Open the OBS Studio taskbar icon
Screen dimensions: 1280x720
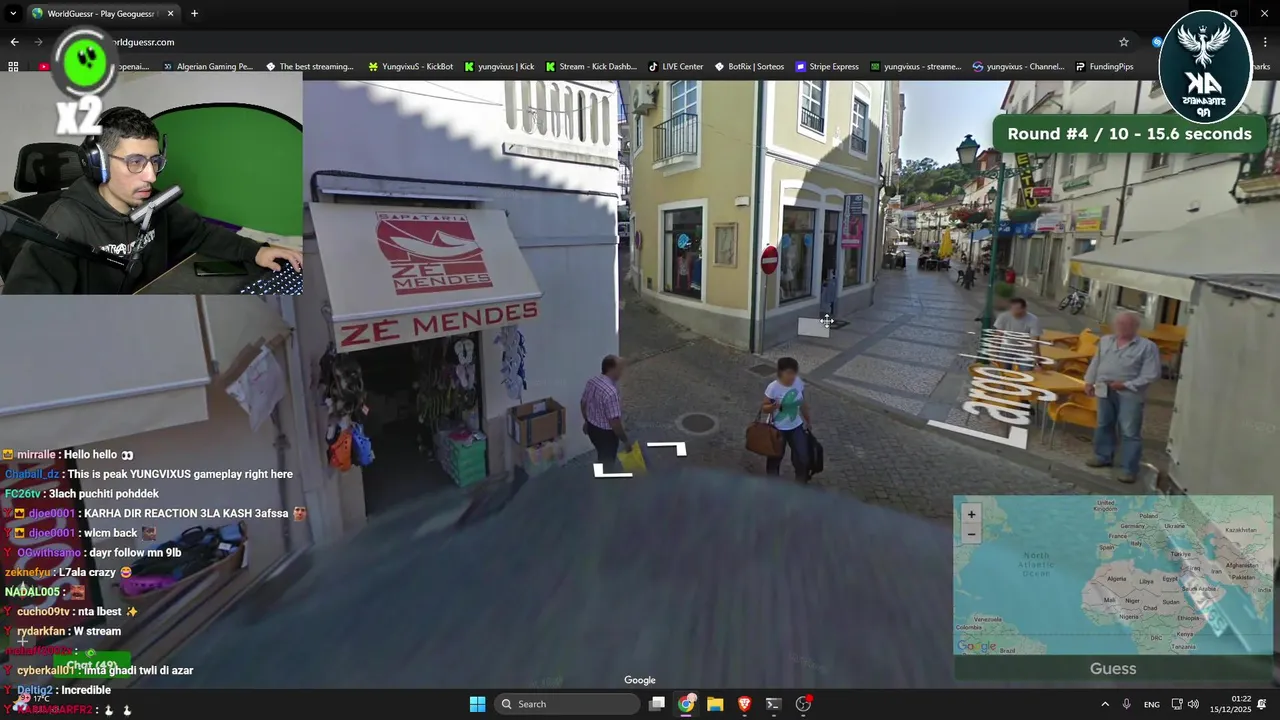tap(803, 704)
